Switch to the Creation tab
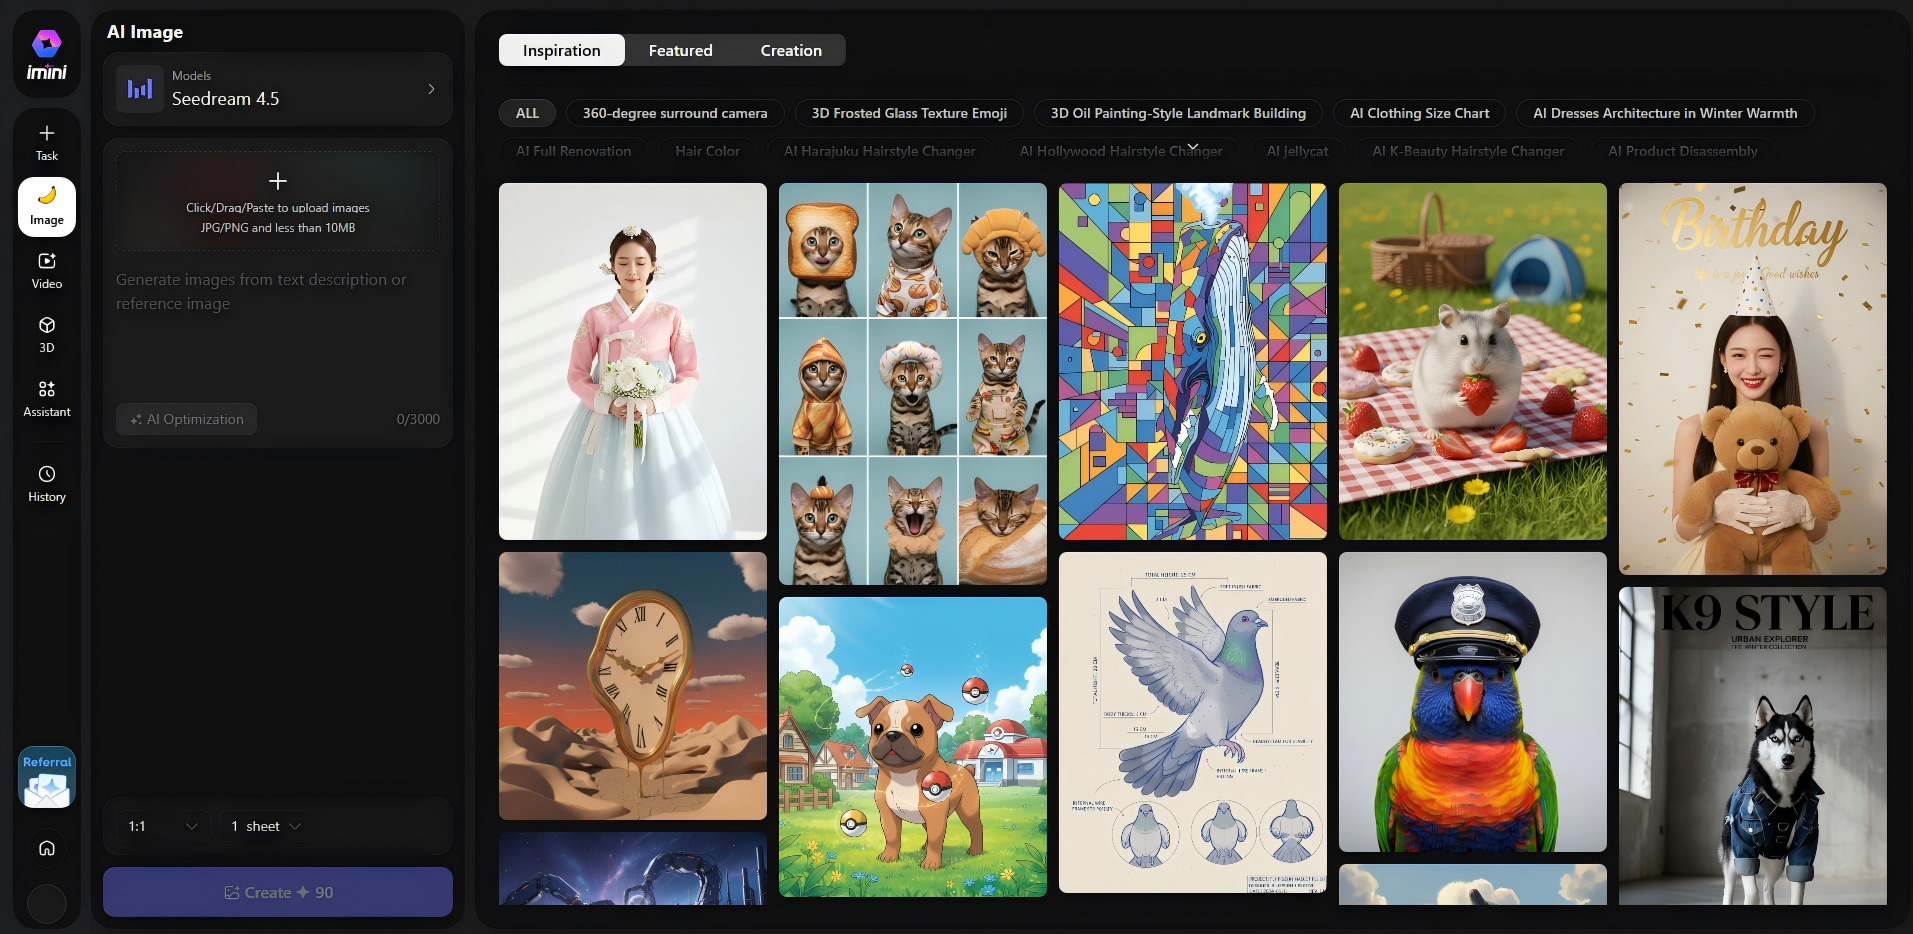The height and width of the screenshot is (934, 1913). (x=790, y=49)
